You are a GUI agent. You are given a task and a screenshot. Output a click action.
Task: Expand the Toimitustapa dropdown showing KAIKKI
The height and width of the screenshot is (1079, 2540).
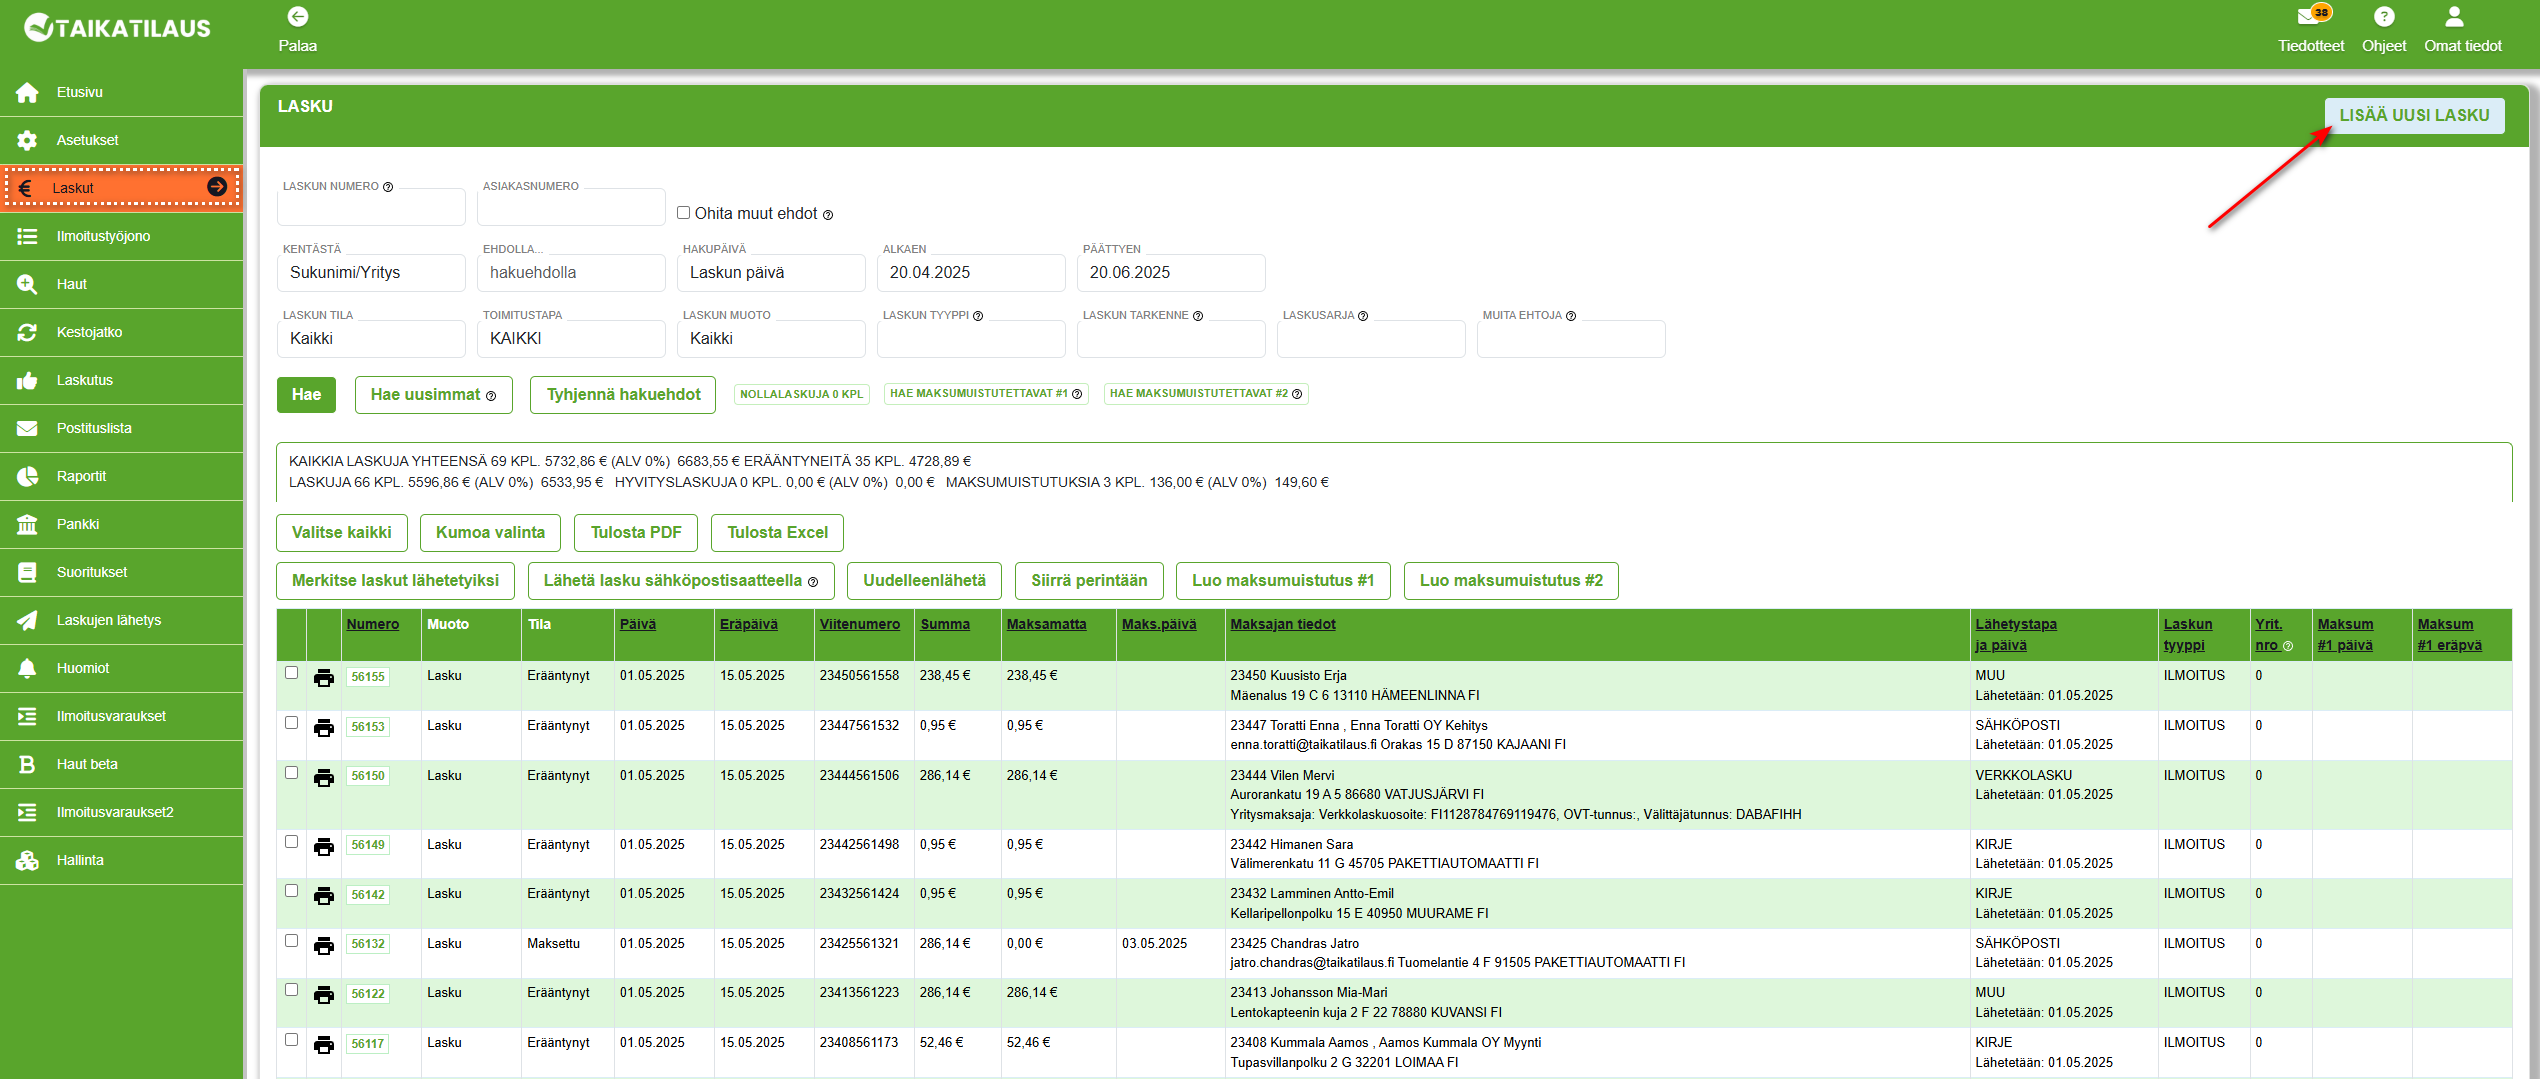[571, 339]
